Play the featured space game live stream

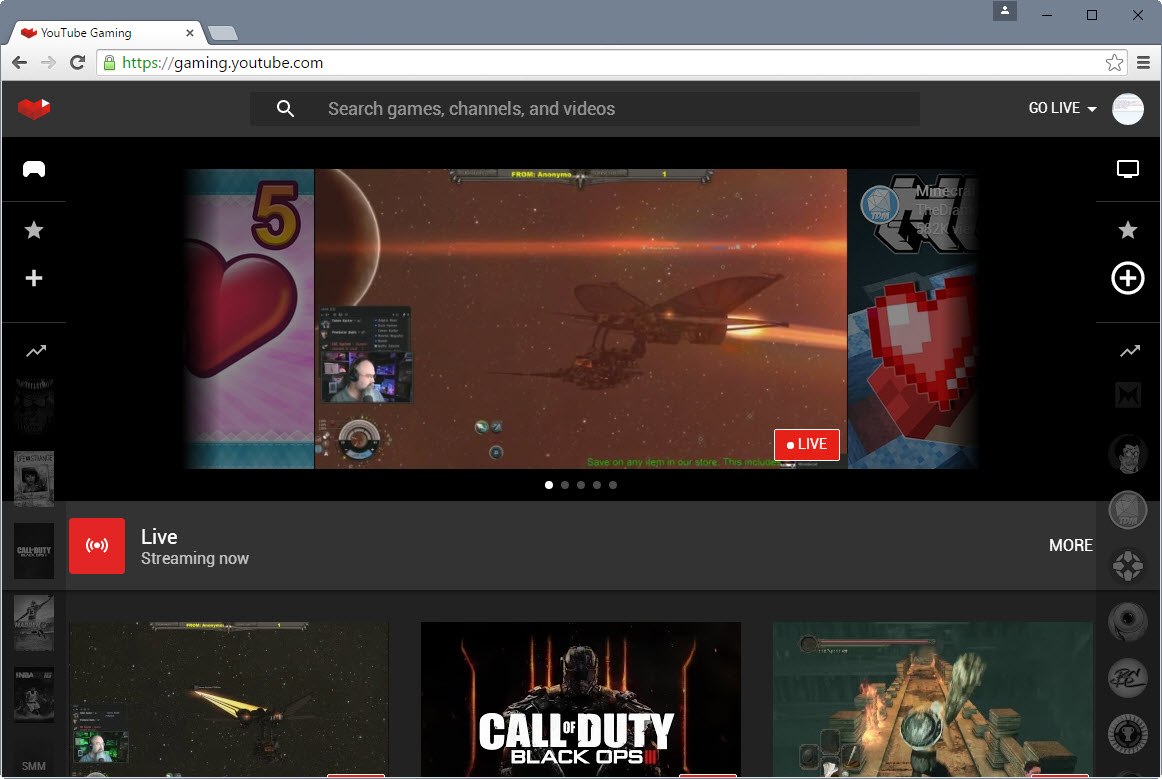[580, 319]
